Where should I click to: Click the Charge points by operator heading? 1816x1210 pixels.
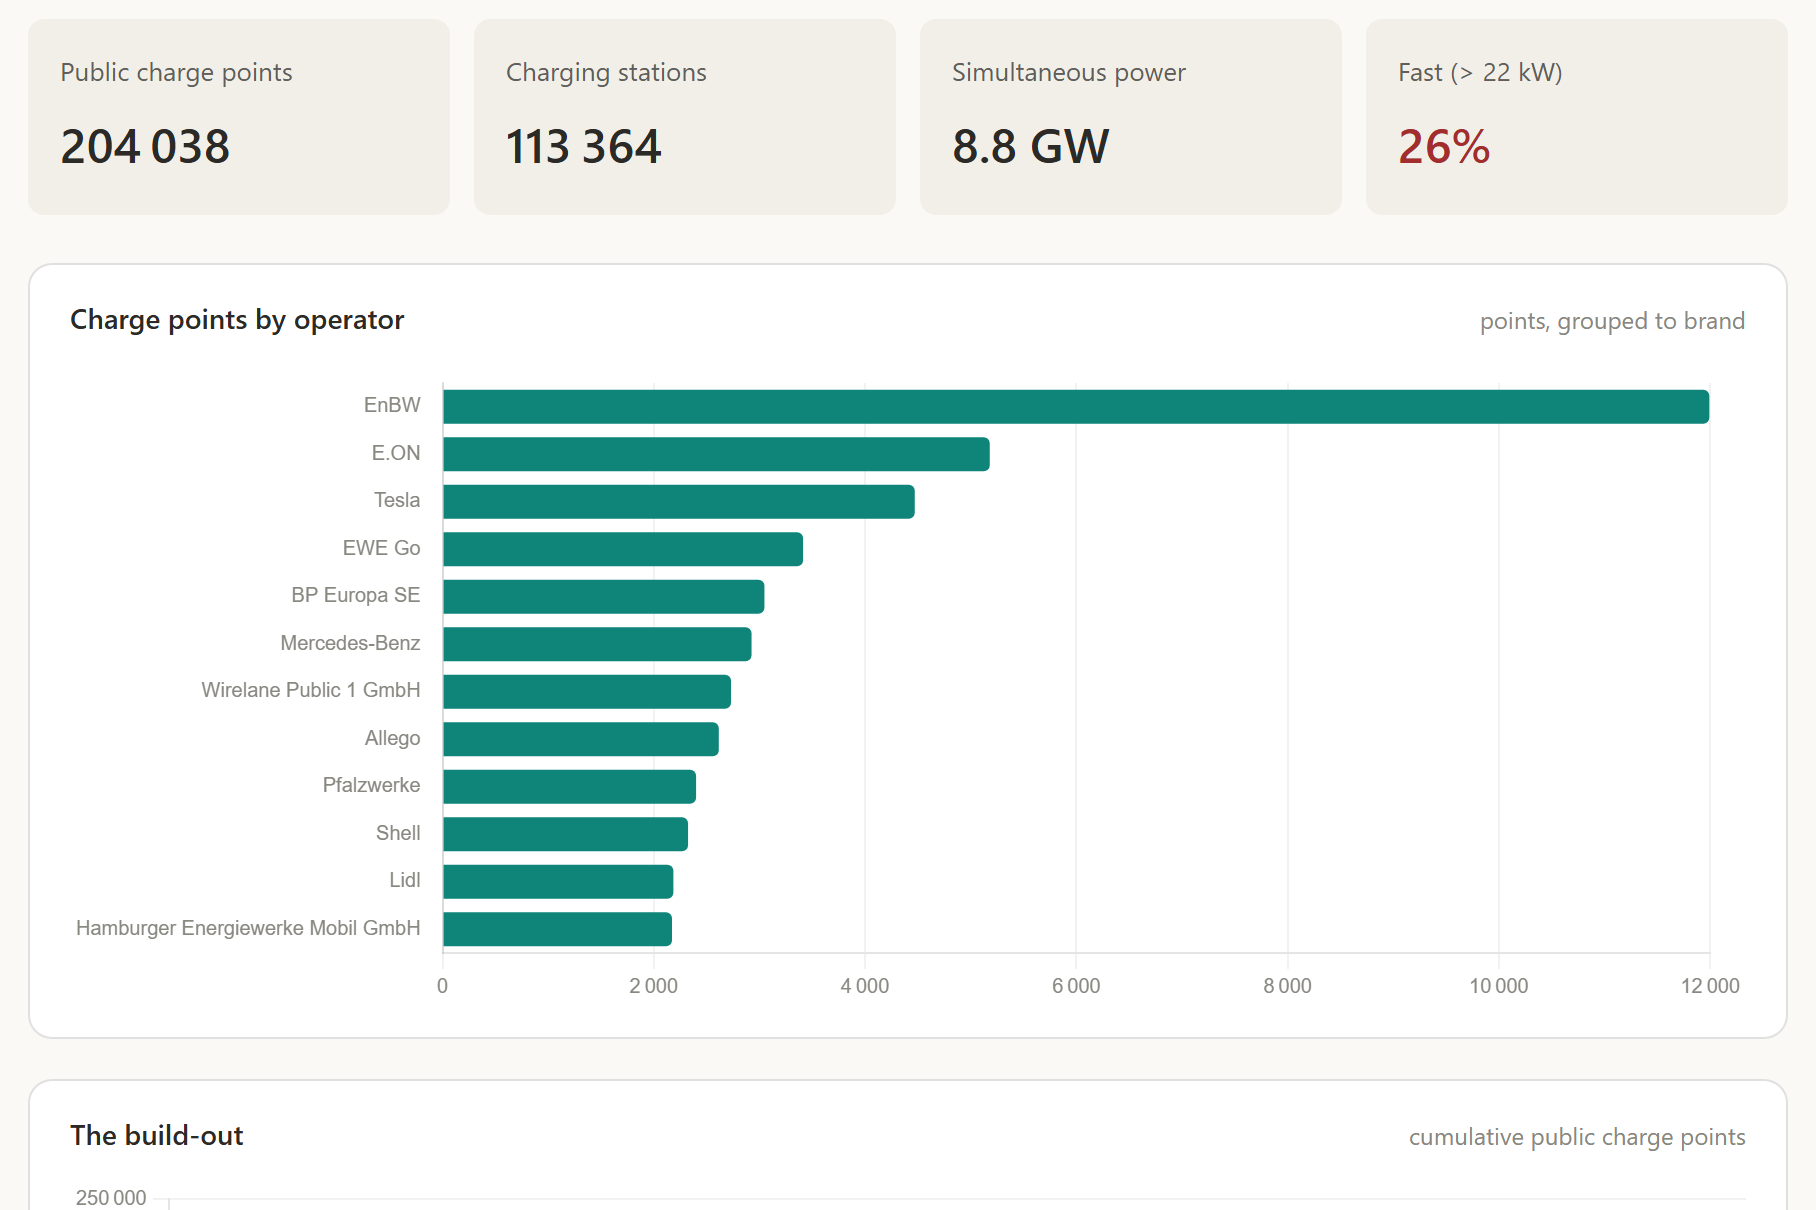[x=237, y=320]
